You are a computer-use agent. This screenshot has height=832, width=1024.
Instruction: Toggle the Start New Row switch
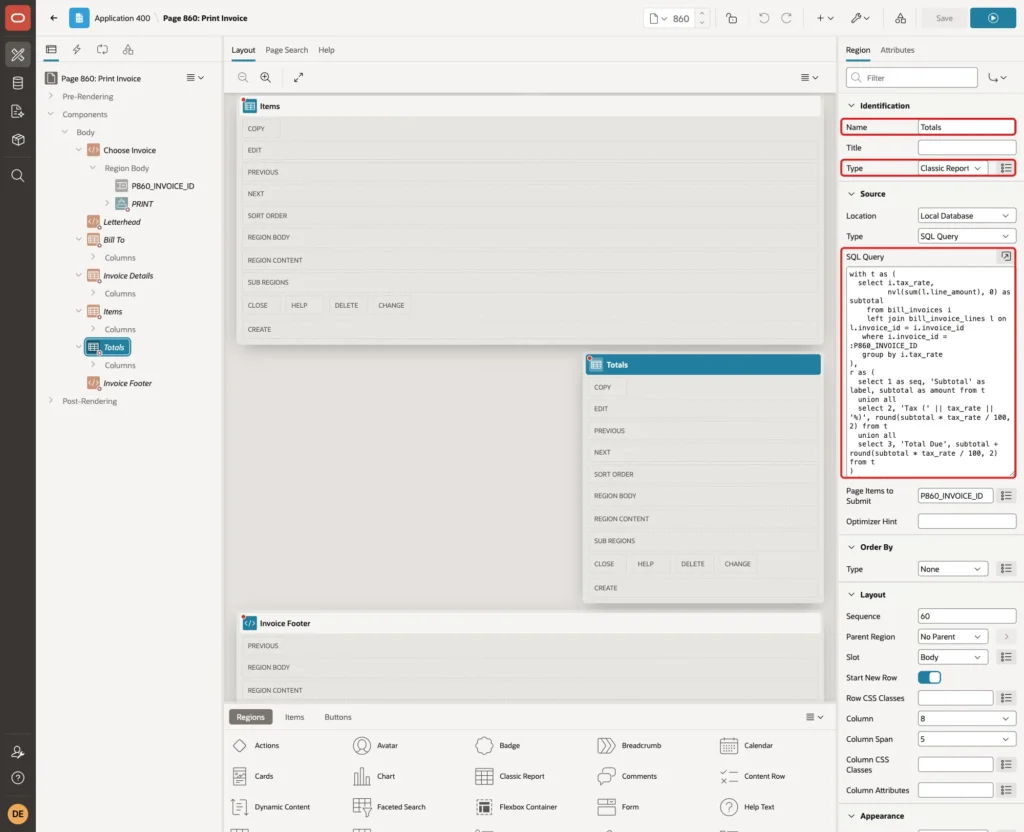[x=929, y=677]
